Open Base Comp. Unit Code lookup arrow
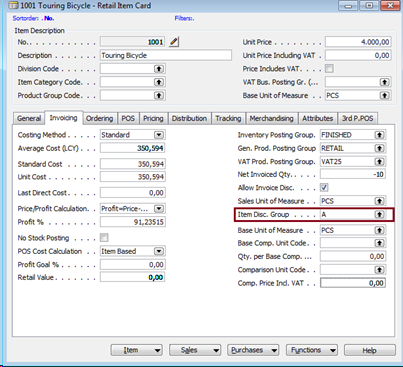 point(379,243)
